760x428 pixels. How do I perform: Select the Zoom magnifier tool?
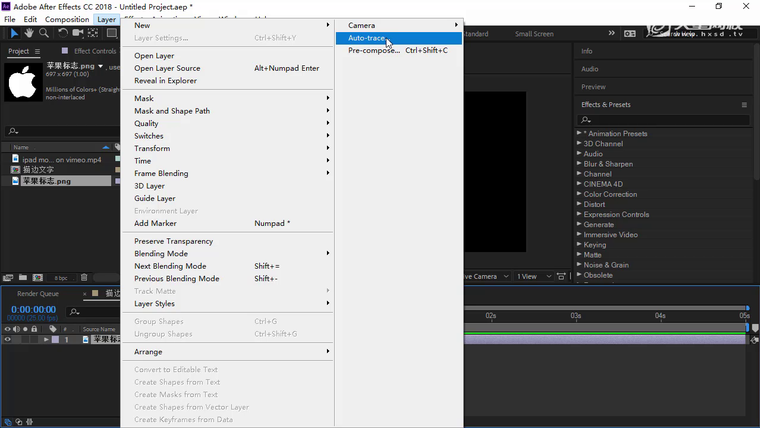(44, 33)
